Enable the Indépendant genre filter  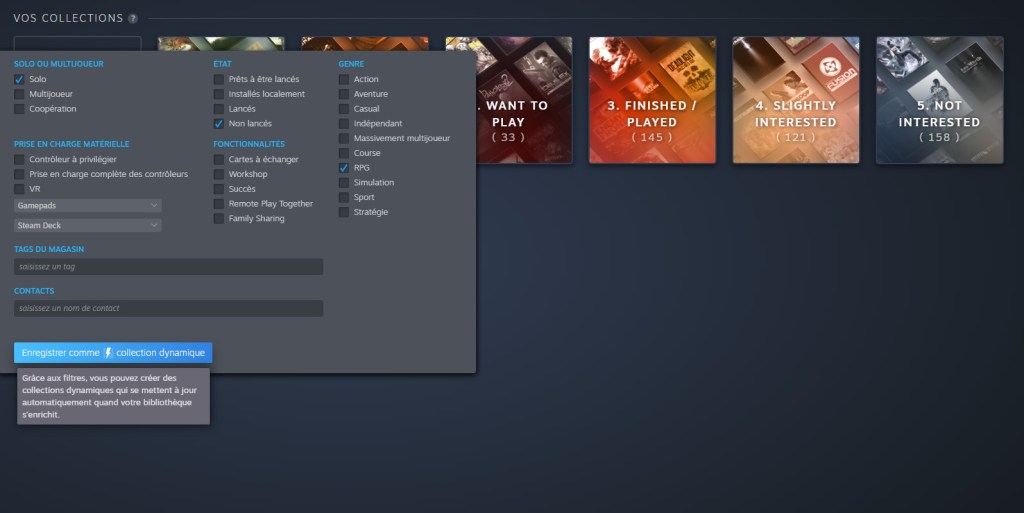[x=344, y=123]
